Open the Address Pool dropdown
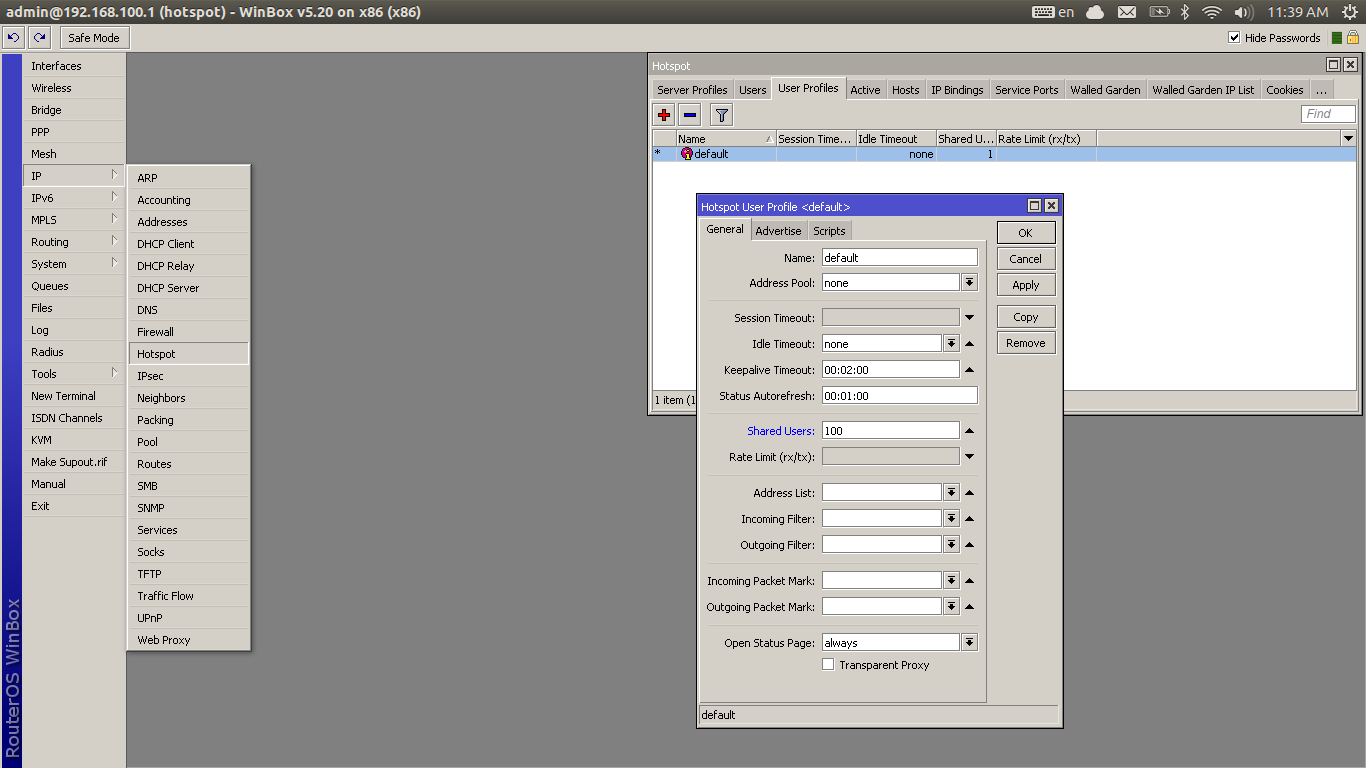The height and width of the screenshot is (768, 1366). pyautogui.click(x=969, y=283)
